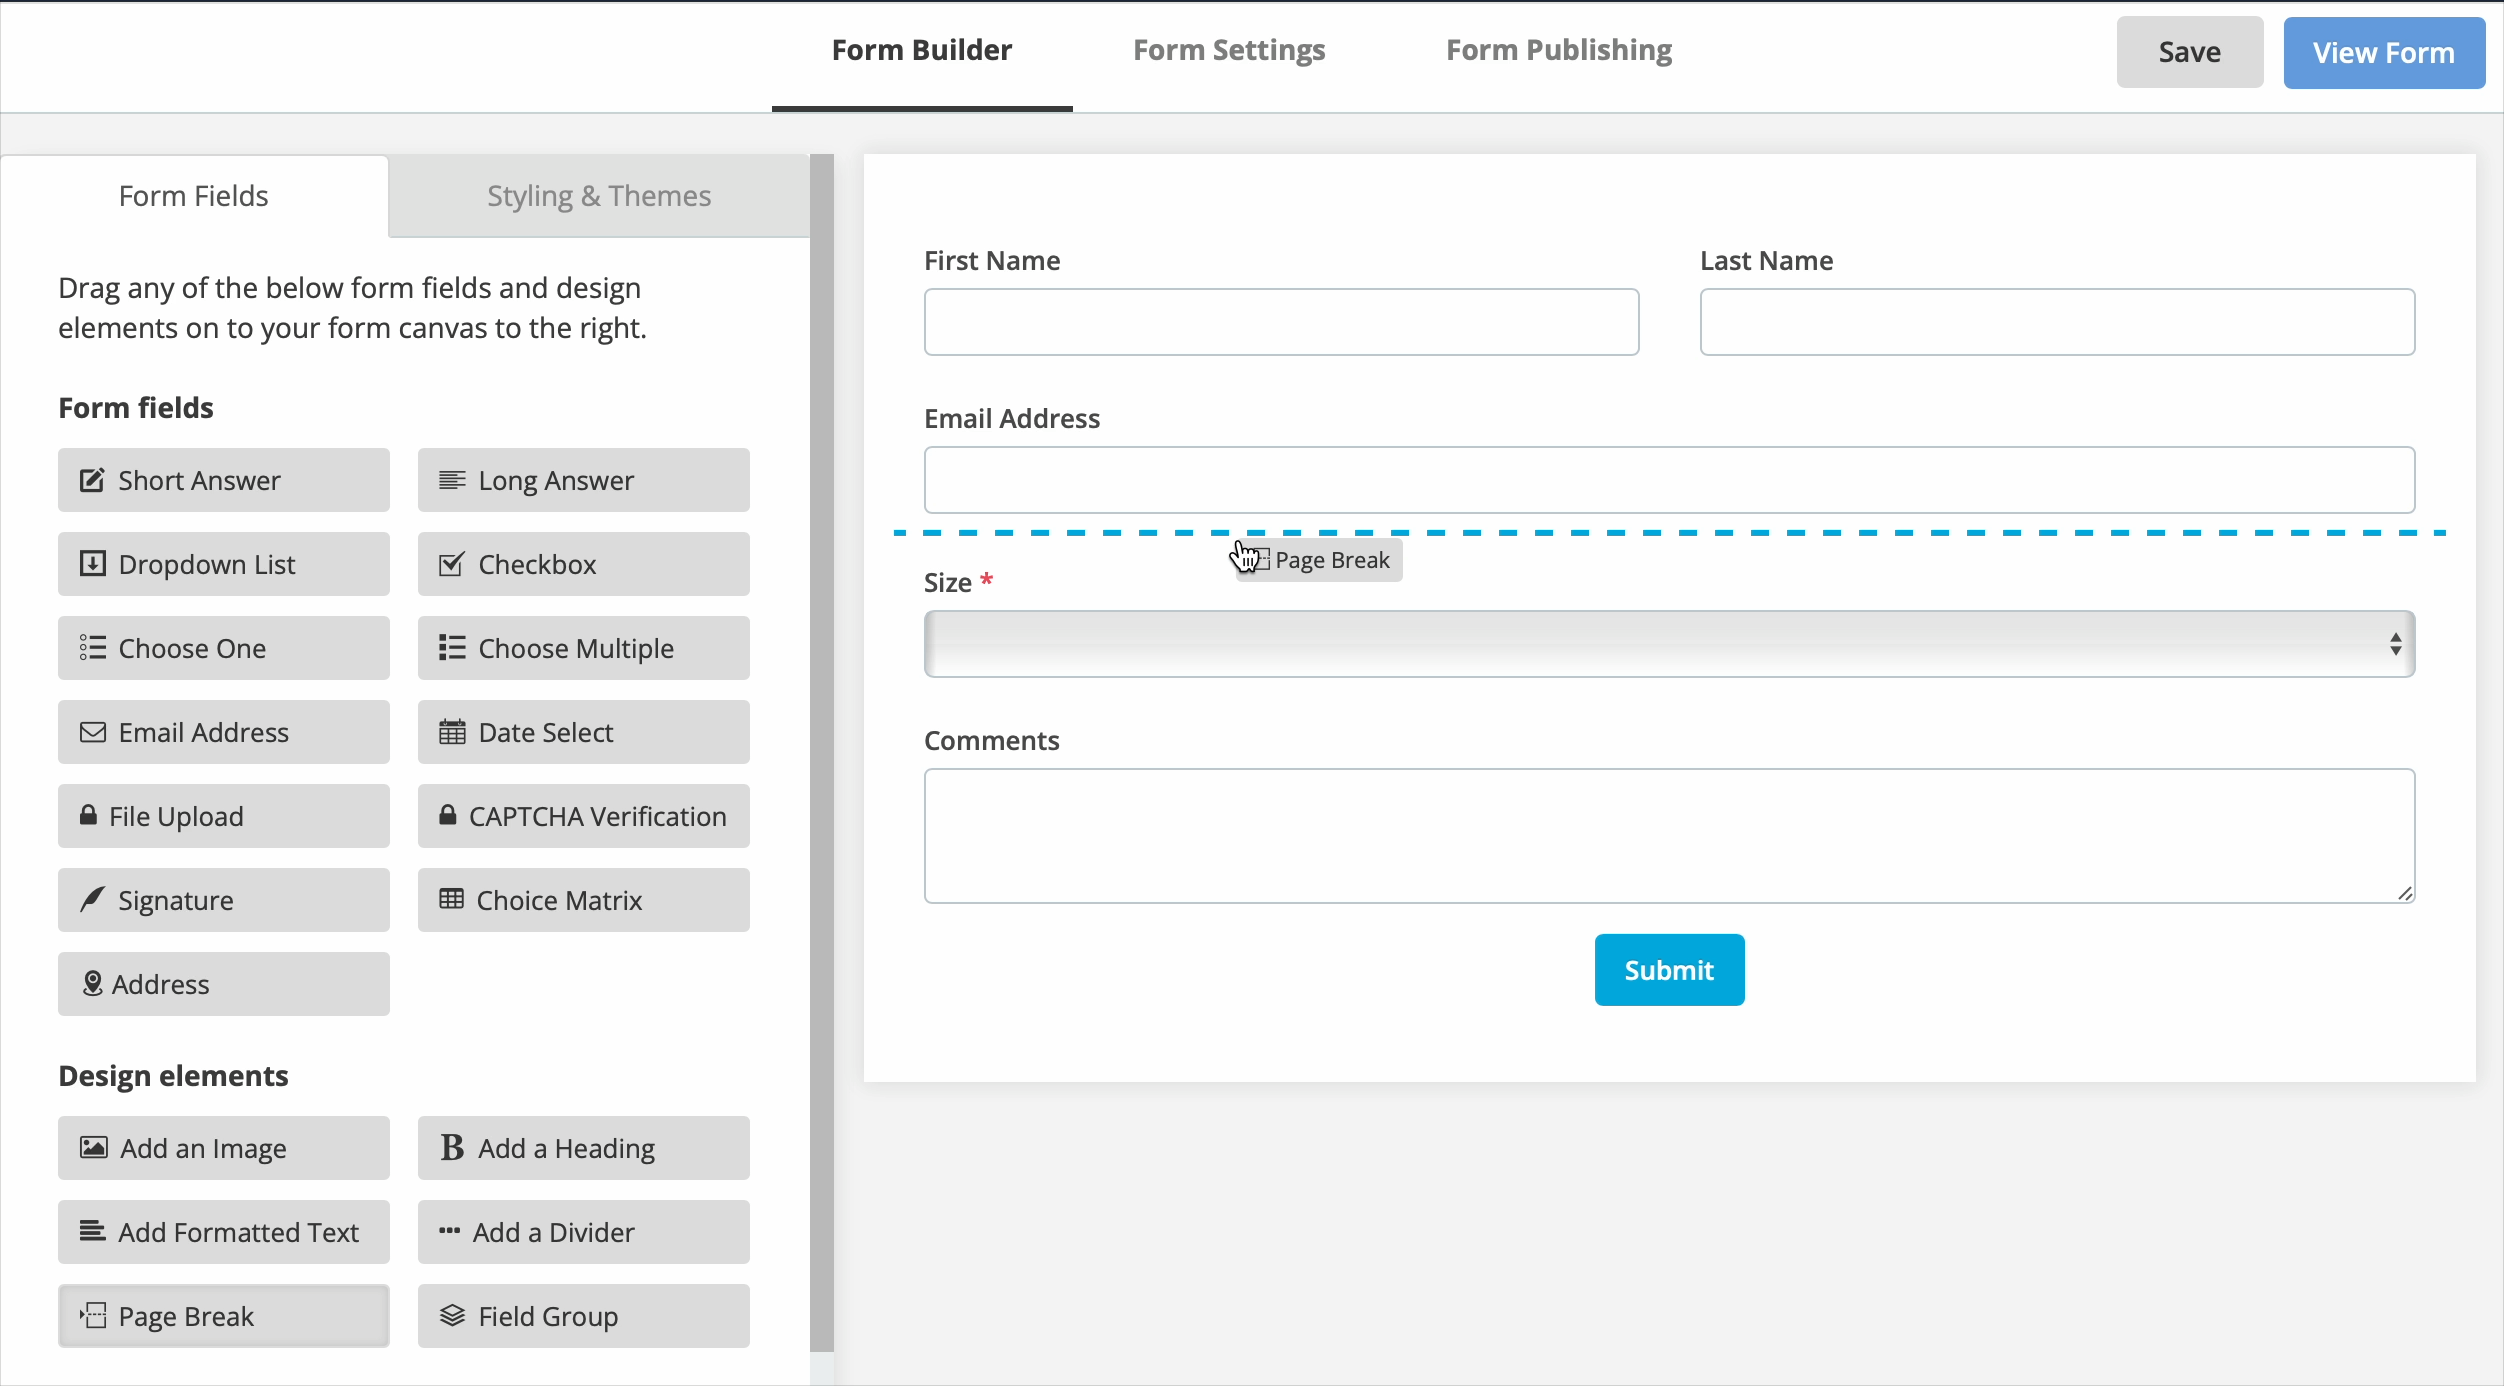This screenshot has width=2504, height=1386.
Task: Click the Dropdown List arrow icon
Action: (92, 564)
